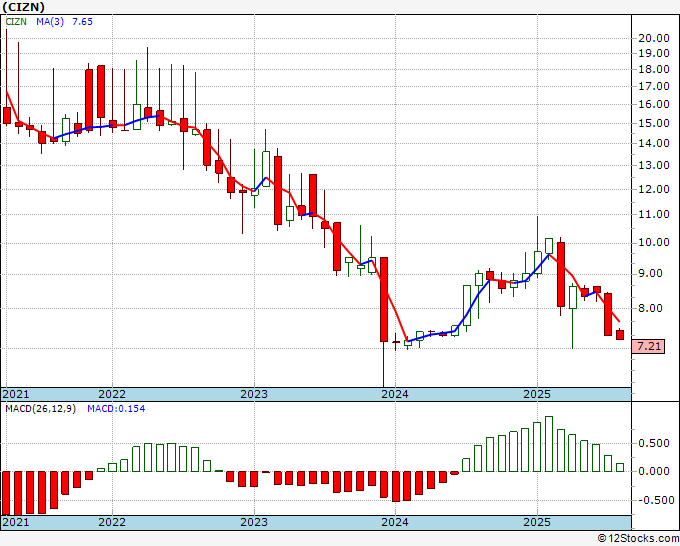This screenshot has height=546, width=680.
Task: Click the 13.00 price axis label
Action: [654, 165]
